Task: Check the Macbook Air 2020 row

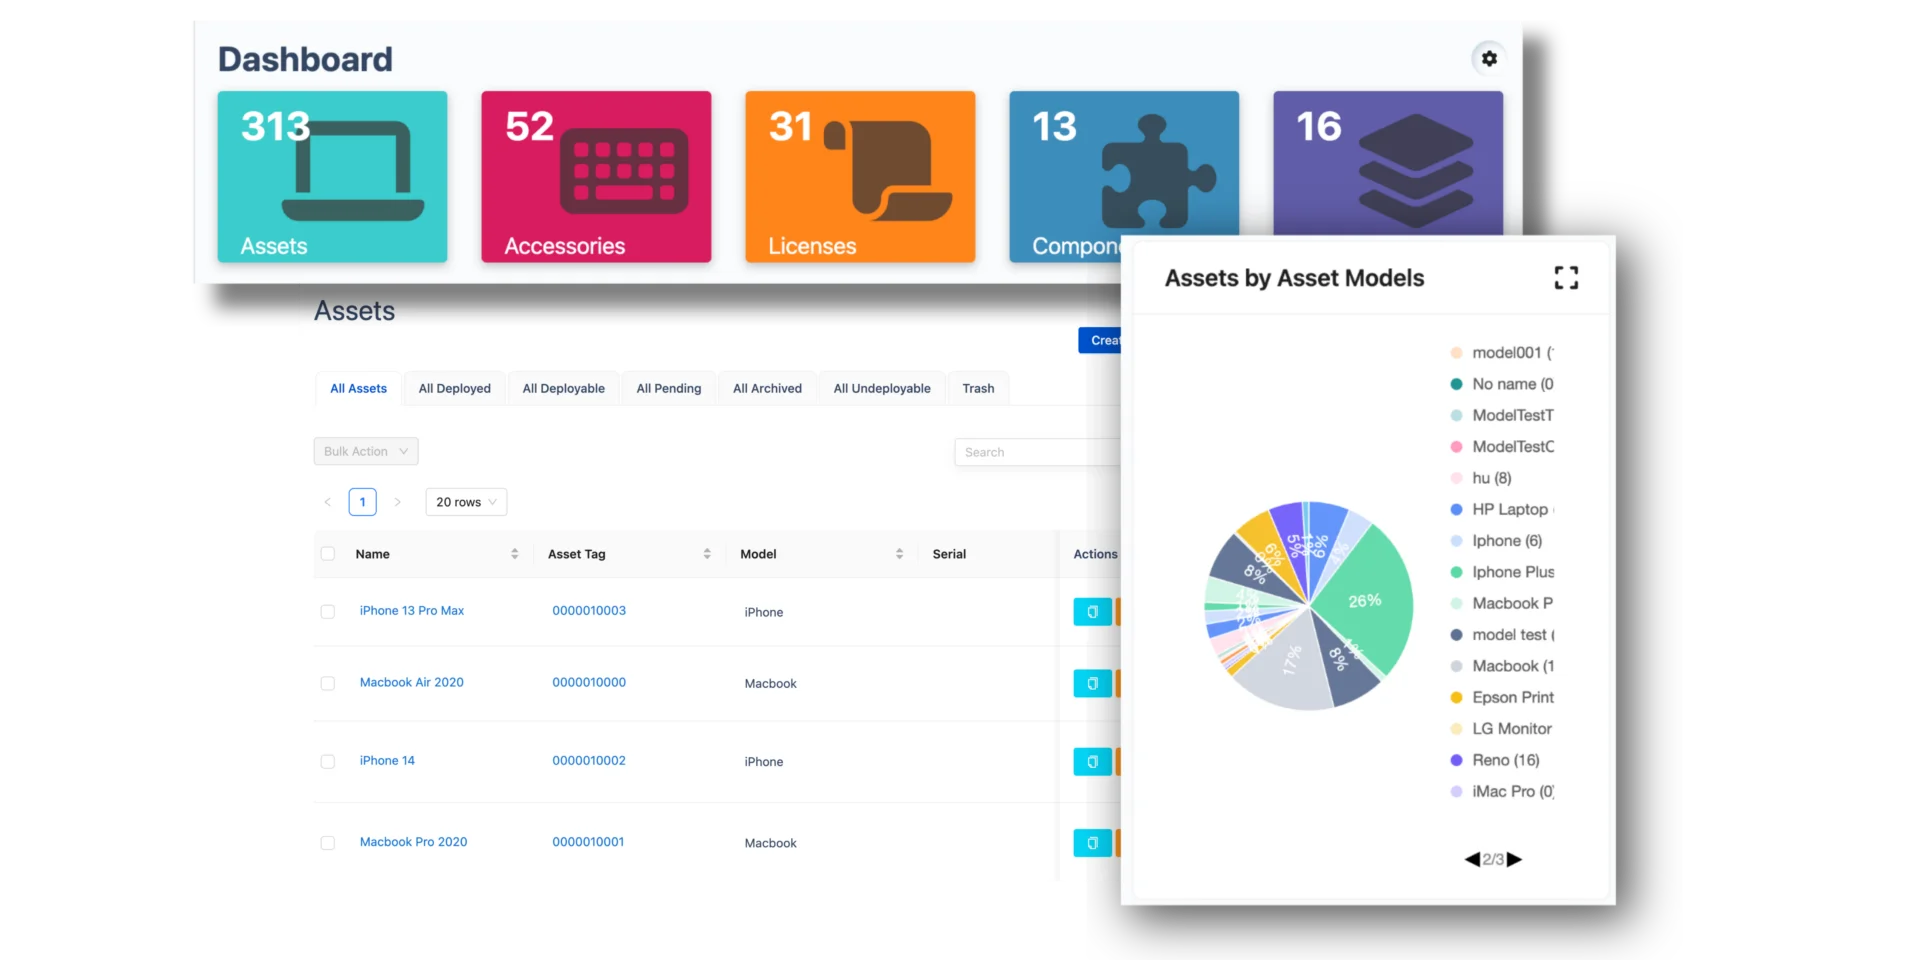Action: pos(328,684)
